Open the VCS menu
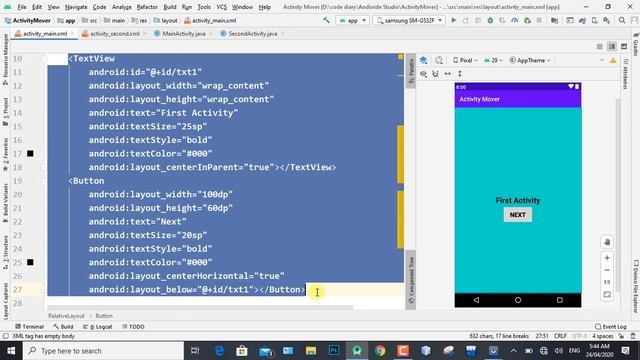The height and width of the screenshot is (360, 640). click(x=222, y=7)
